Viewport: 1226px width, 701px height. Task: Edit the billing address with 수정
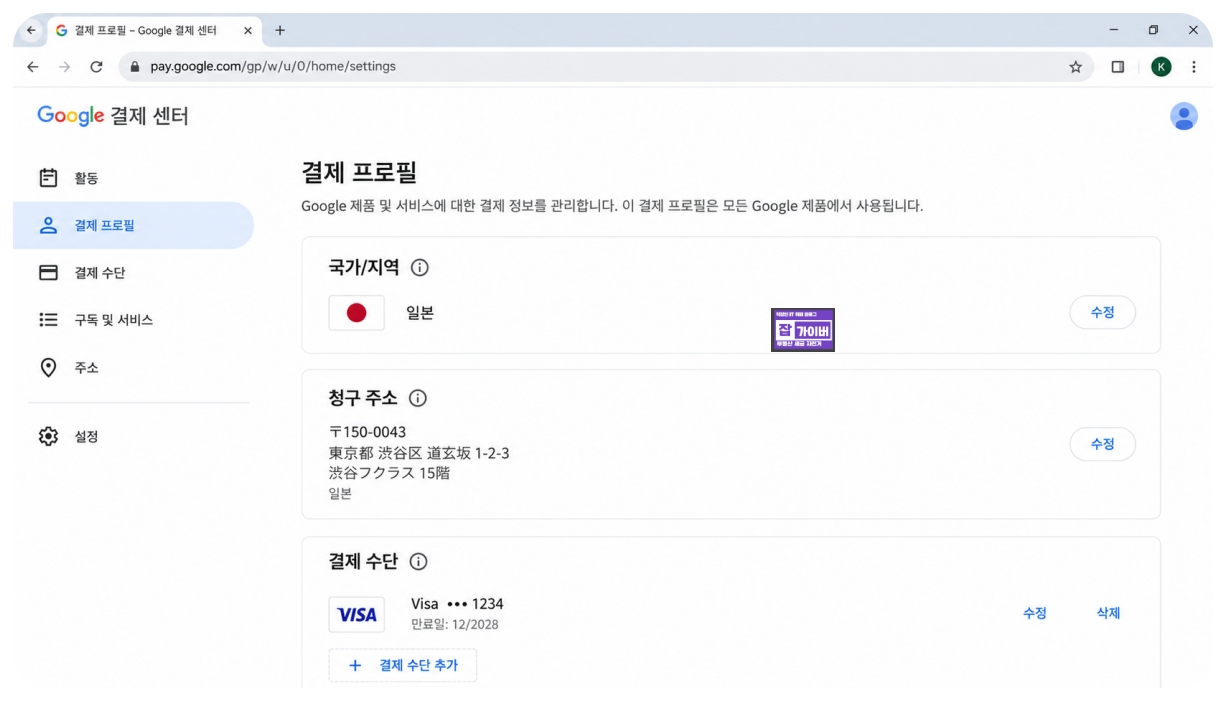click(1102, 444)
